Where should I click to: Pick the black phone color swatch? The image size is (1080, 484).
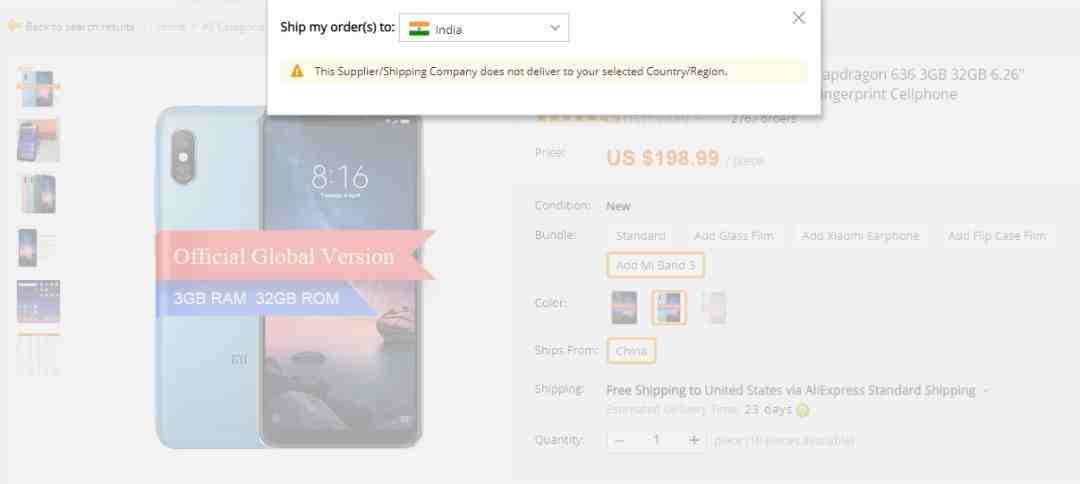[x=624, y=307]
